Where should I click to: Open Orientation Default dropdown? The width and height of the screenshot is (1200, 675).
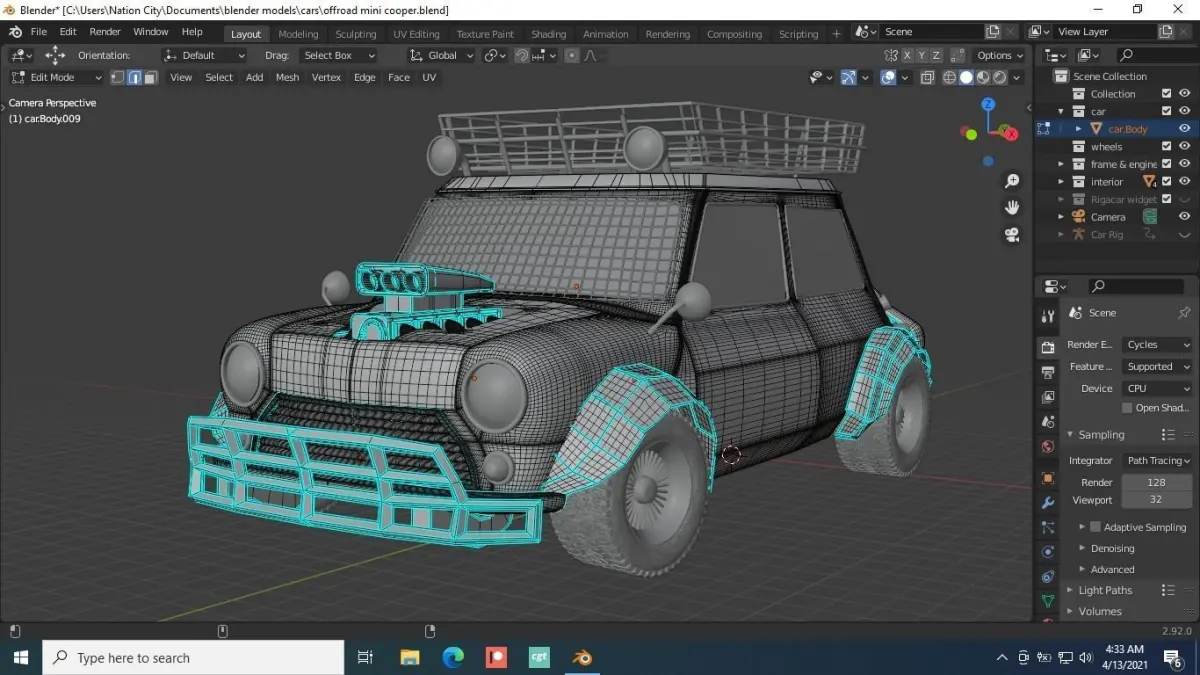204,55
